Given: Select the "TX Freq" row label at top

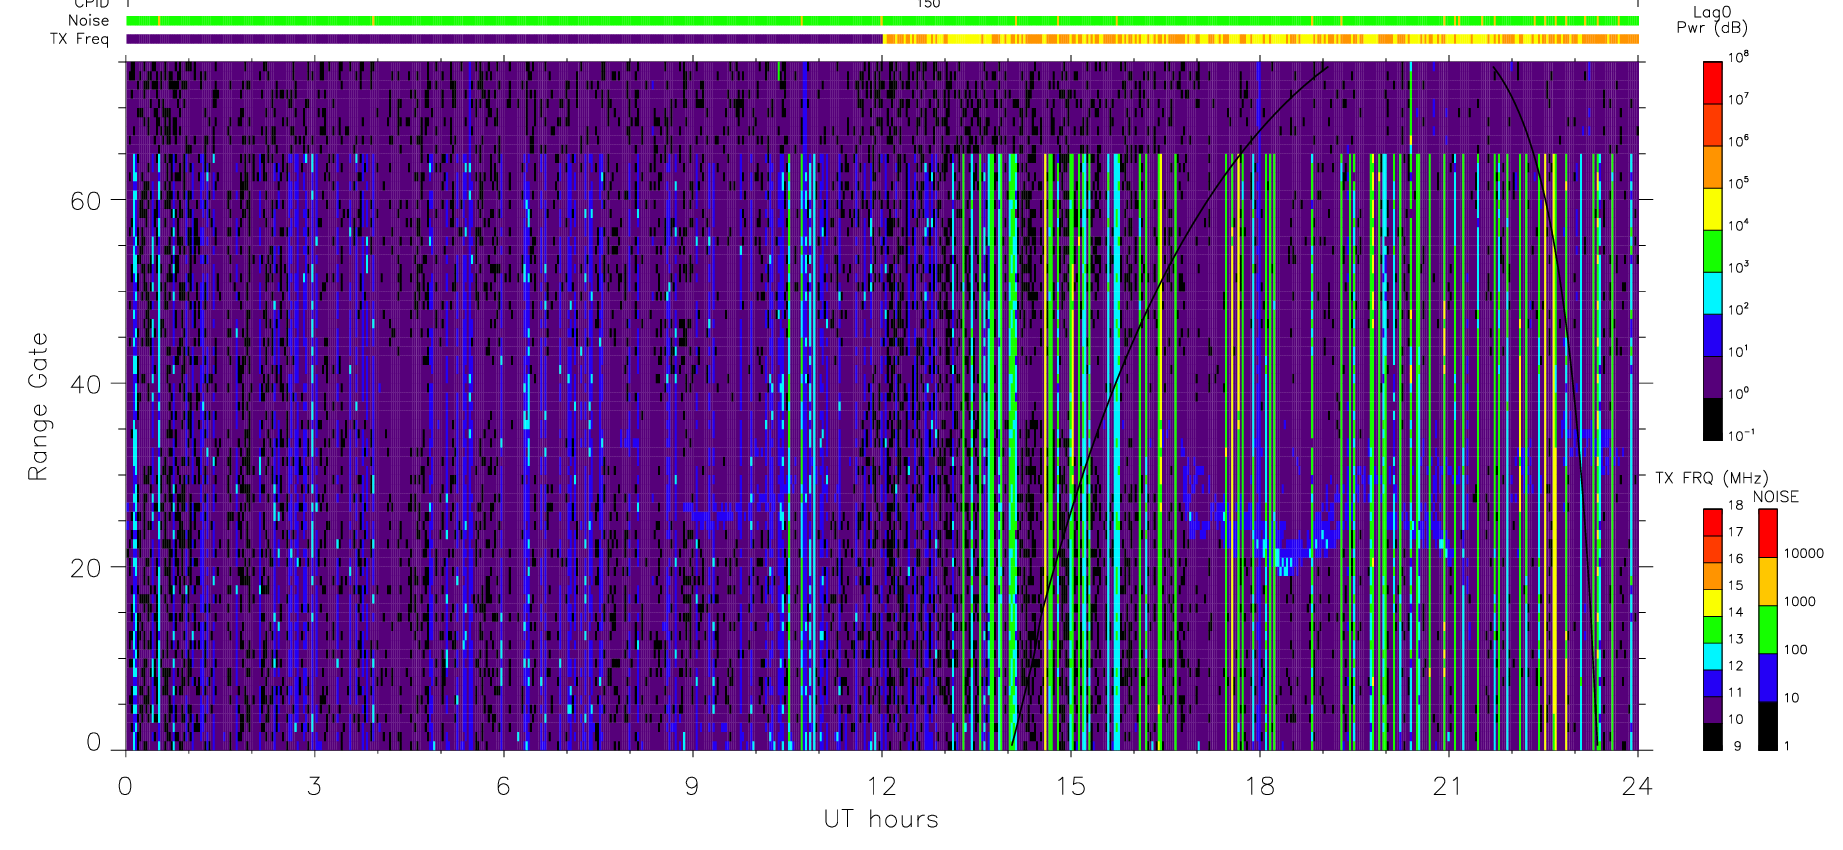Looking at the screenshot, I should [x=79, y=39].
